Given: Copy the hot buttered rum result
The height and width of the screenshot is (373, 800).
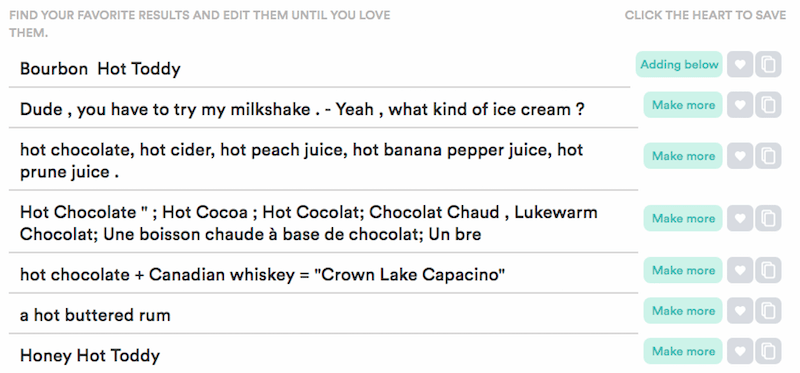Looking at the screenshot, I should (x=768, y=311).
